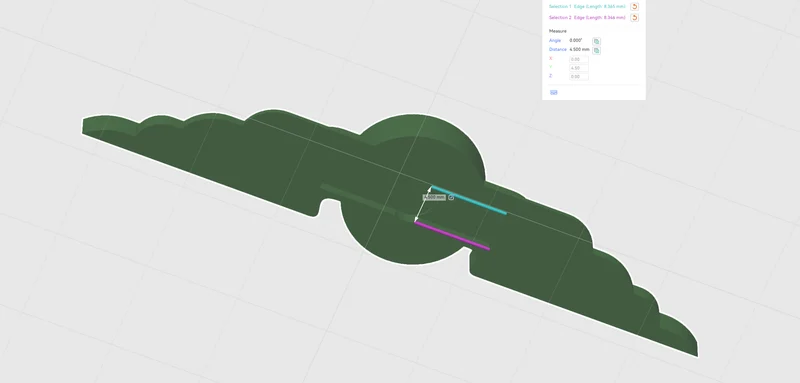Click the 4.500 mm dimension label on model

coord(434,197)
